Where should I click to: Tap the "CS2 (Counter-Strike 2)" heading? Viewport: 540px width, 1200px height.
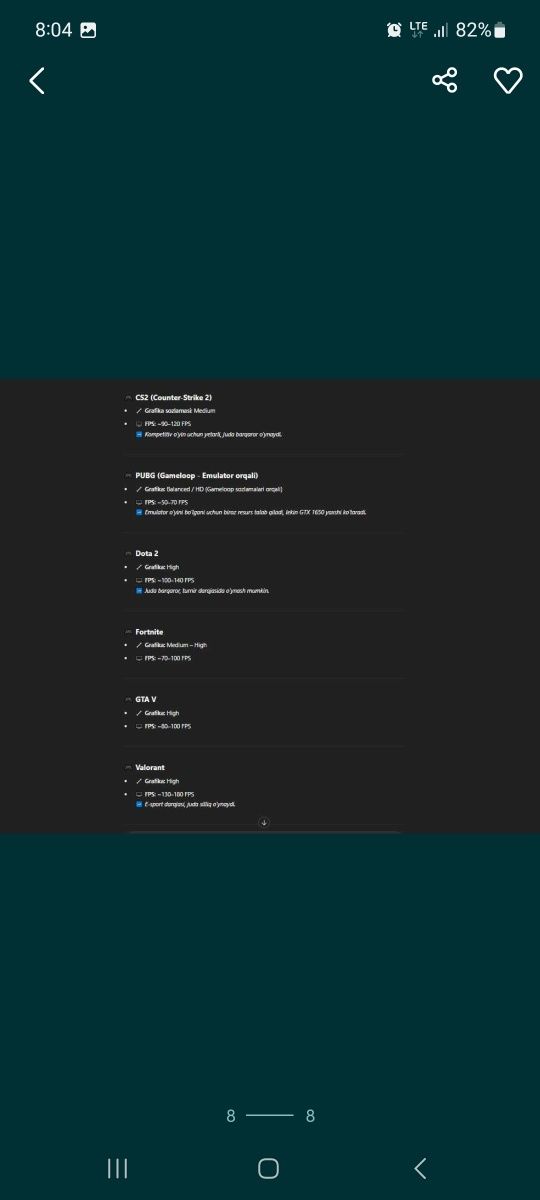coord(174,397)
